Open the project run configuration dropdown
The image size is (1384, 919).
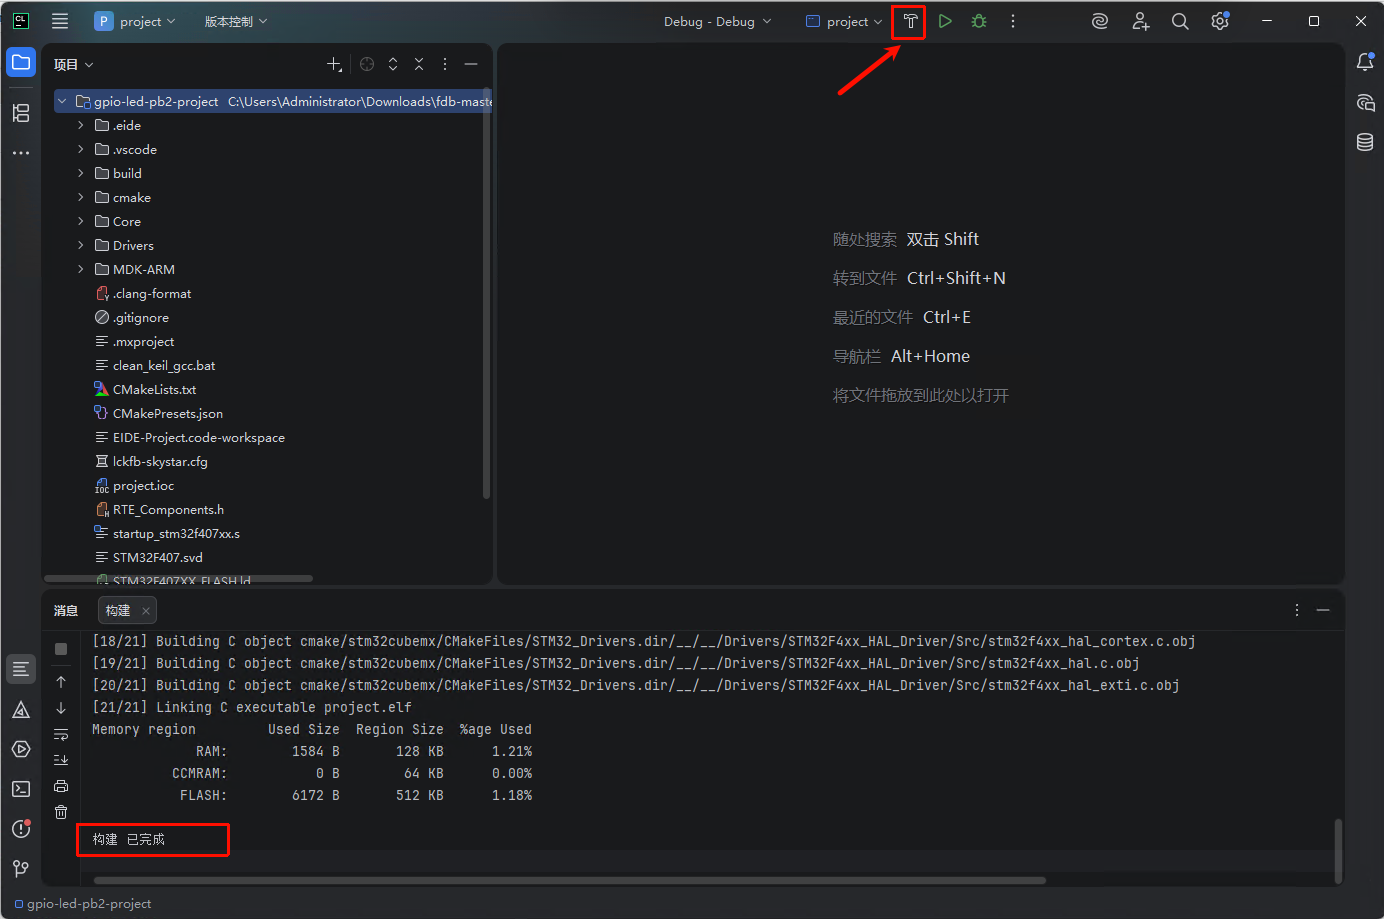845,21
